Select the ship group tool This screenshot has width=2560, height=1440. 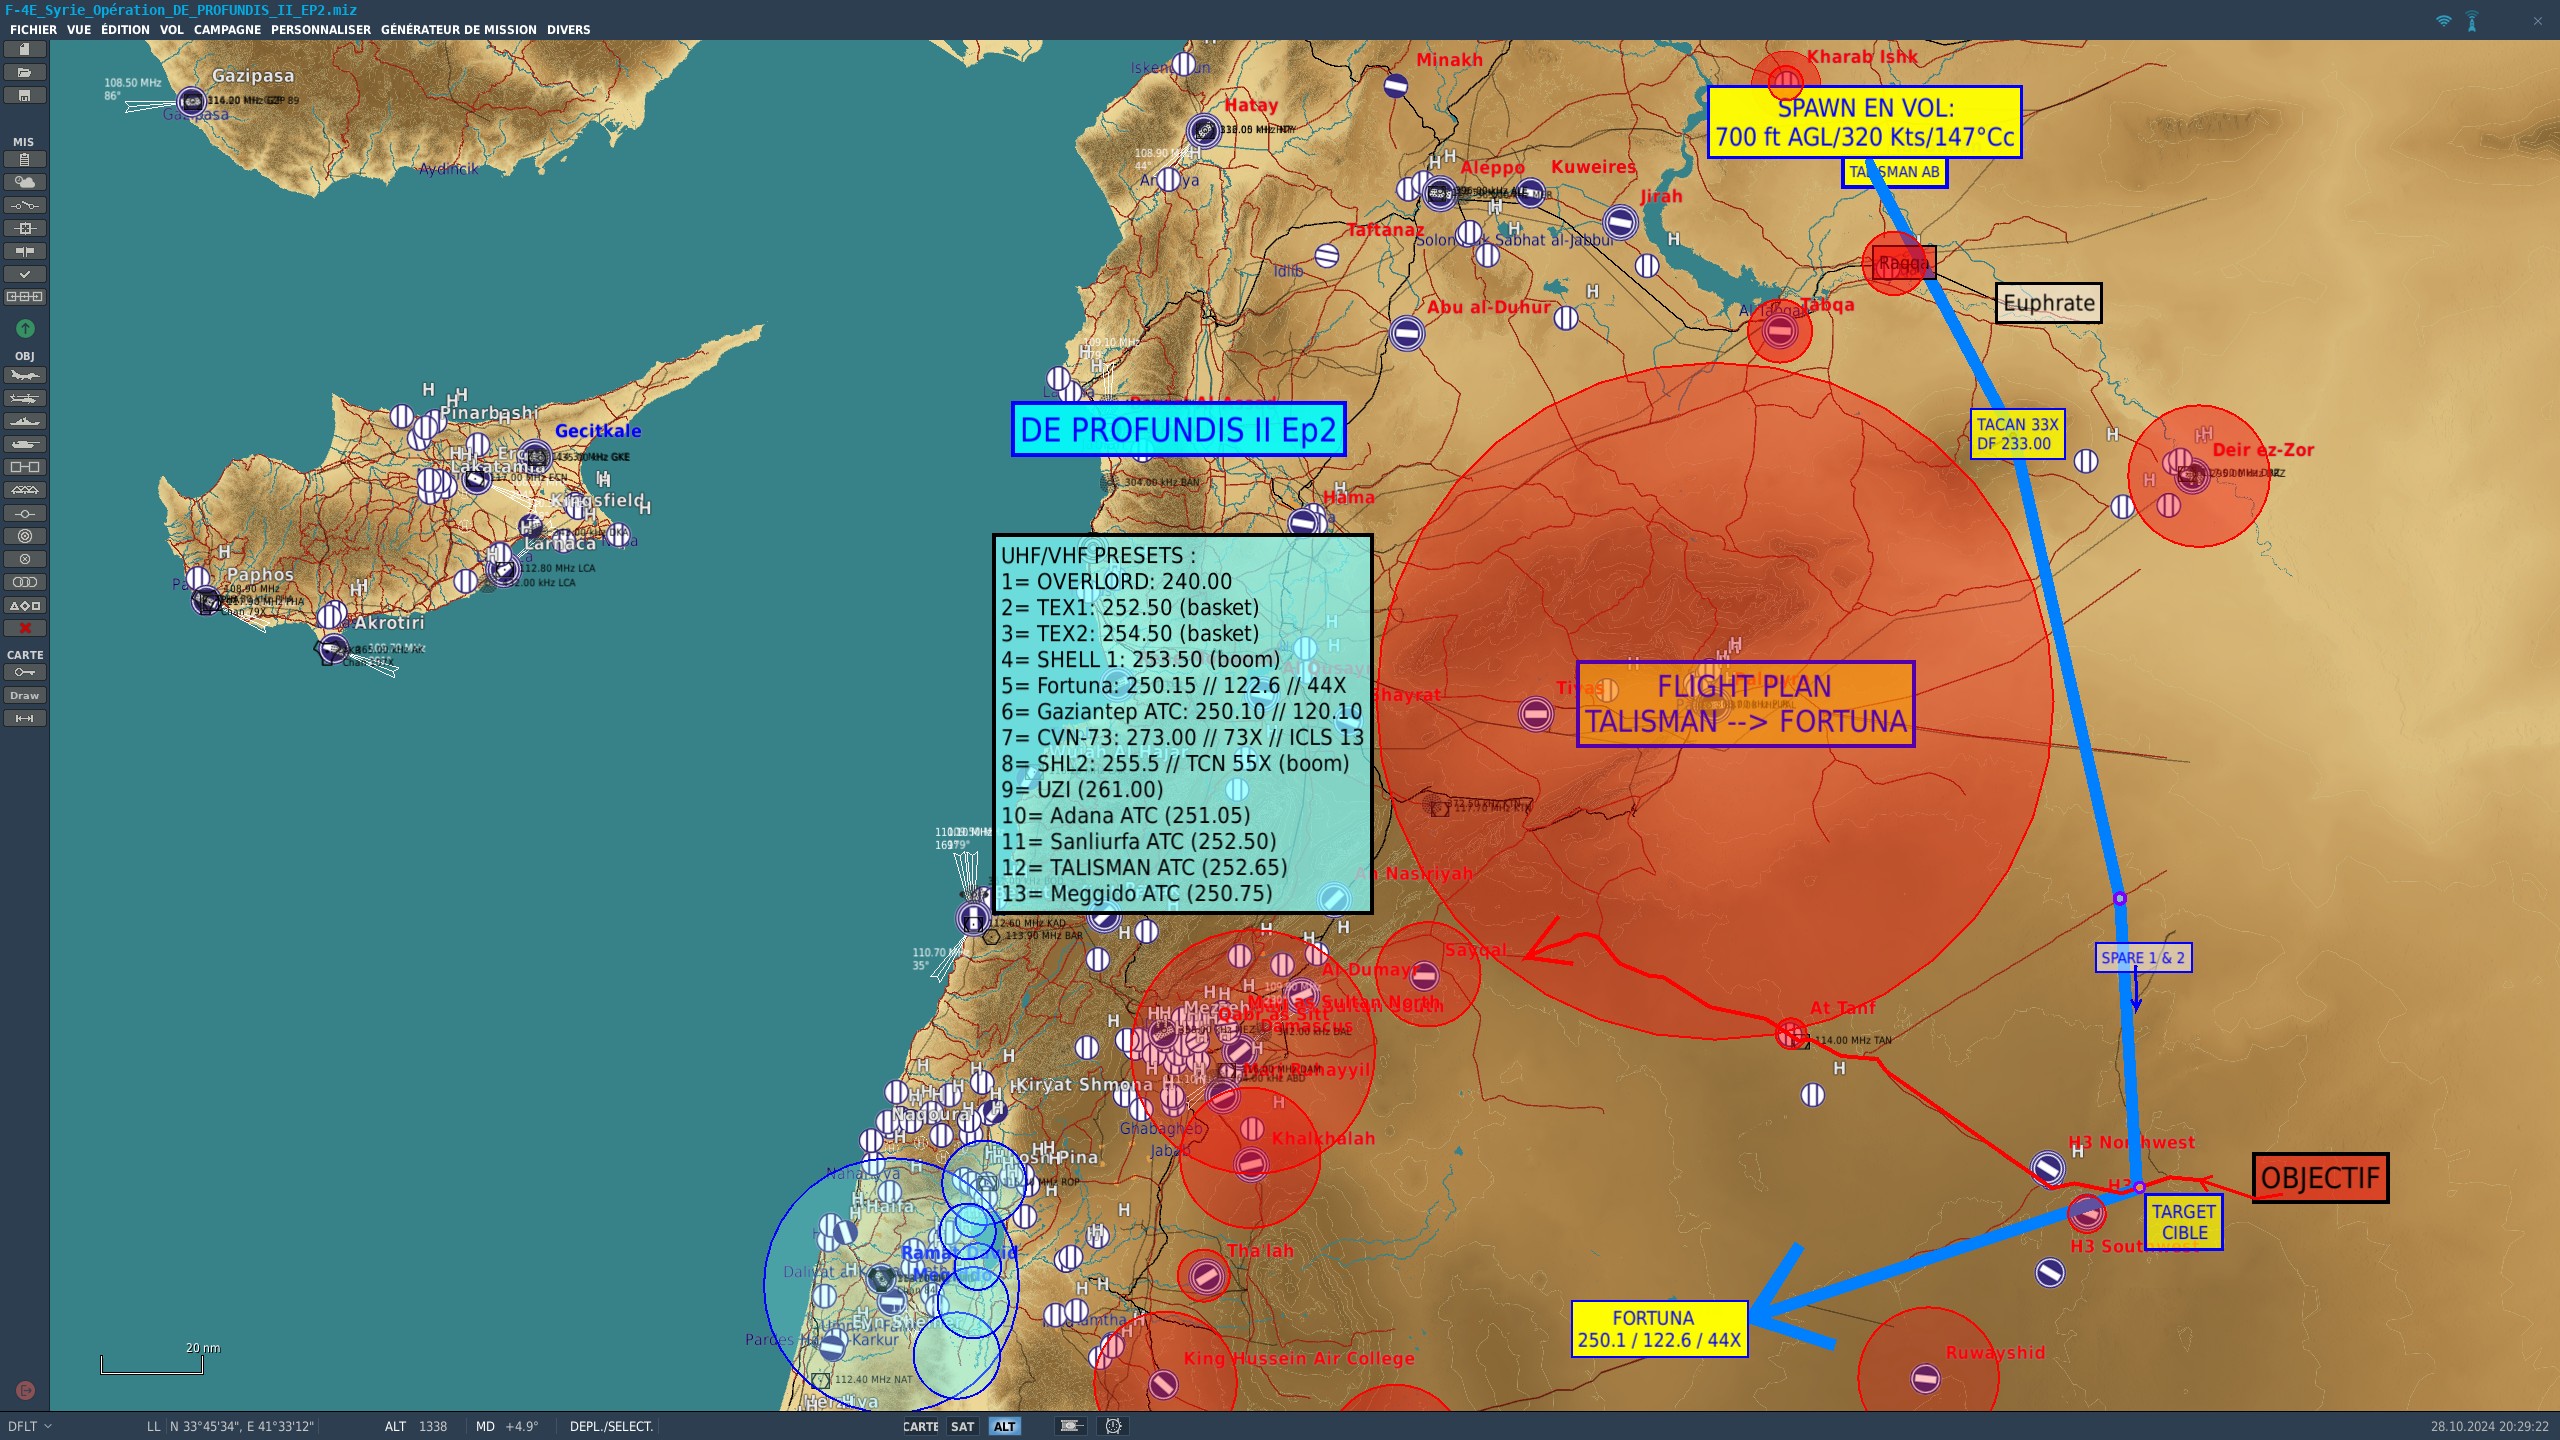point(25,422)
